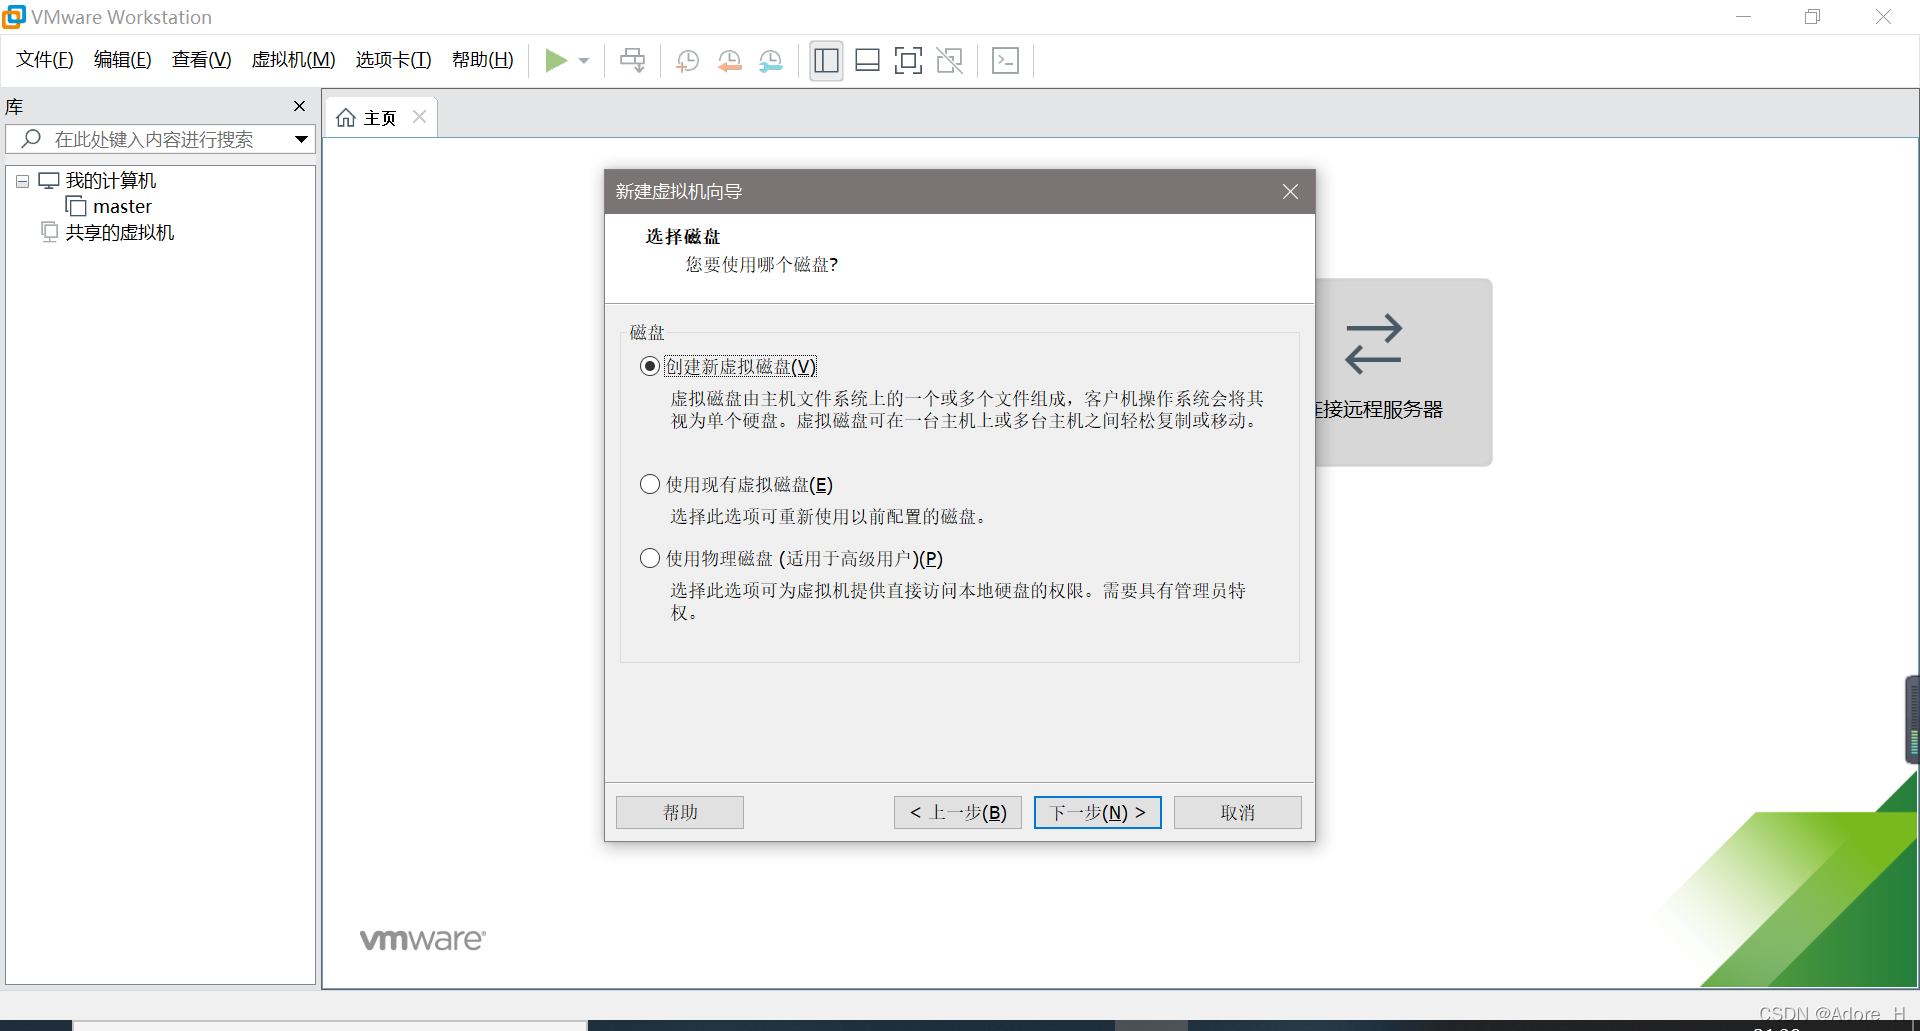The width and height of the screenshot is (1920, 1031).
Task: Open the 虚拟机(M) menu
Action: pyautogui.click(x=293, y=60)
